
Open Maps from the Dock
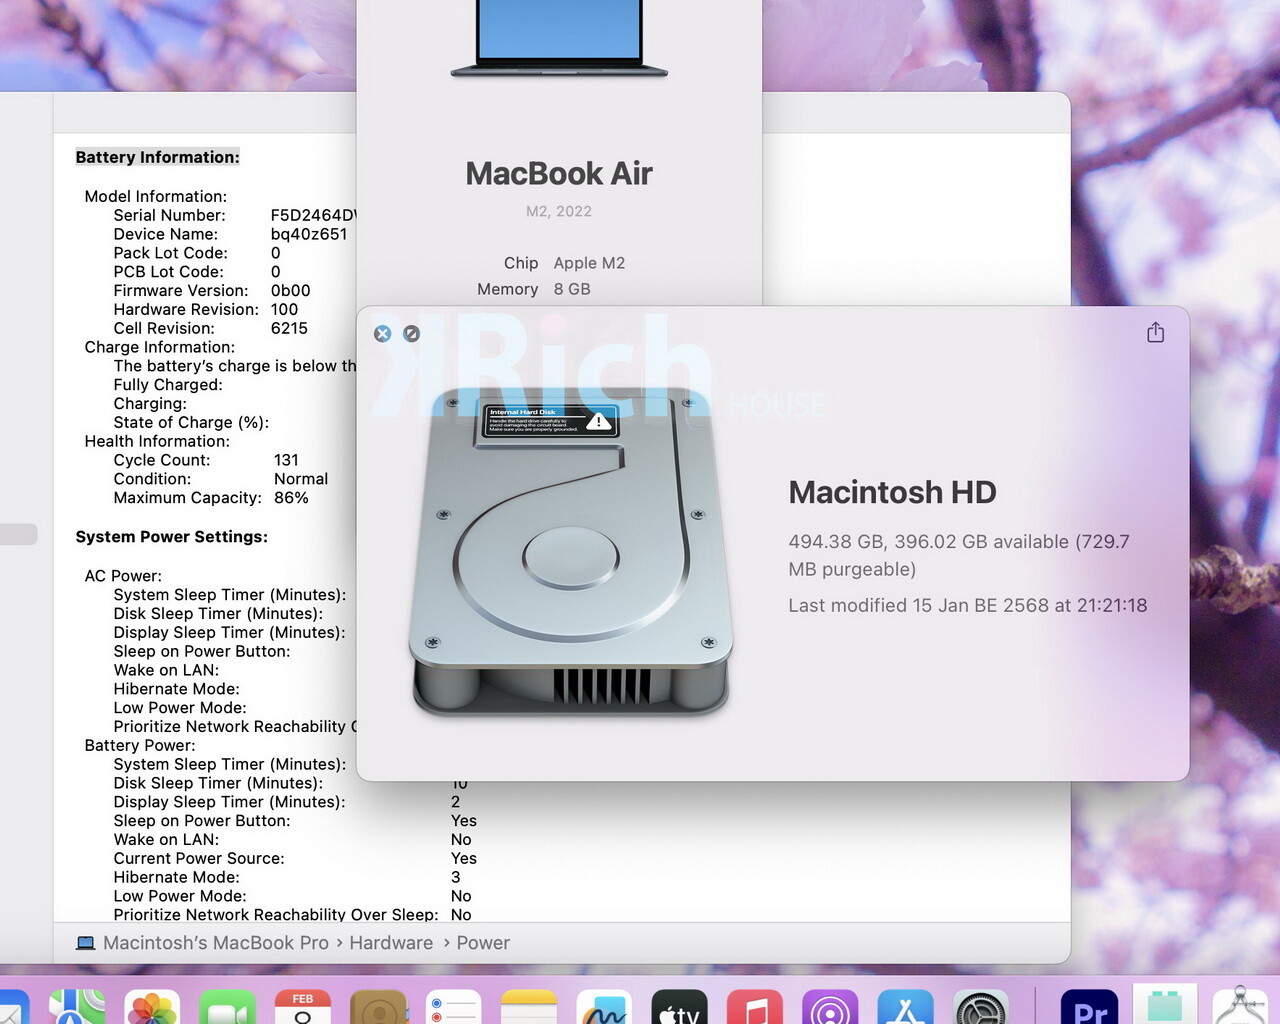pos(77,1007)
